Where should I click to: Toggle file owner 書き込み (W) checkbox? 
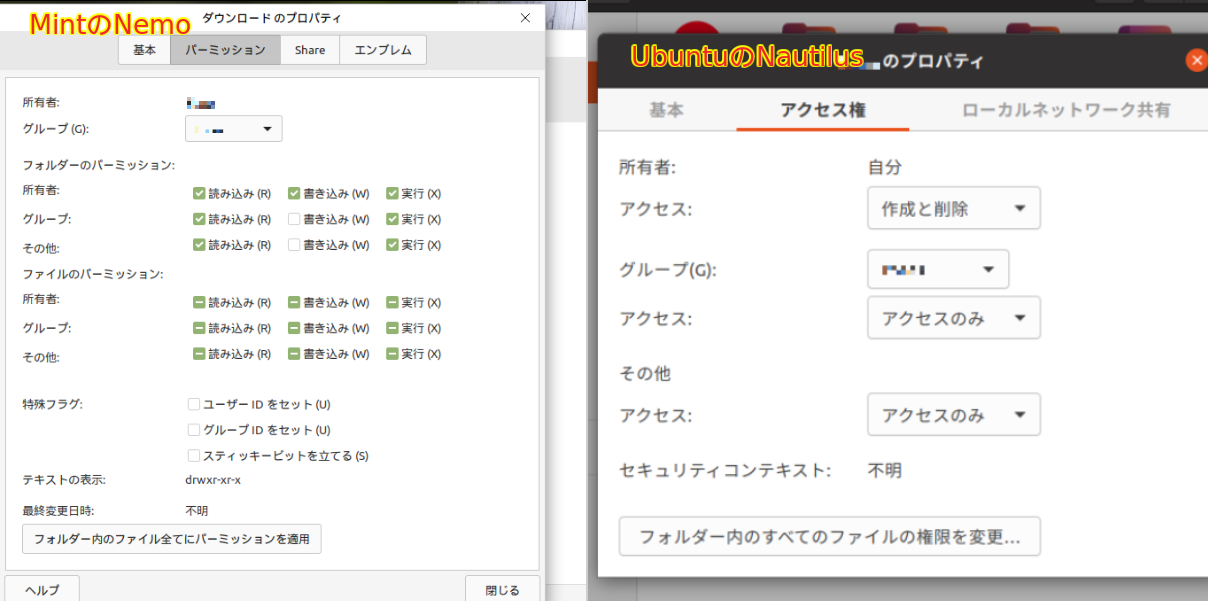click(294, 302)
